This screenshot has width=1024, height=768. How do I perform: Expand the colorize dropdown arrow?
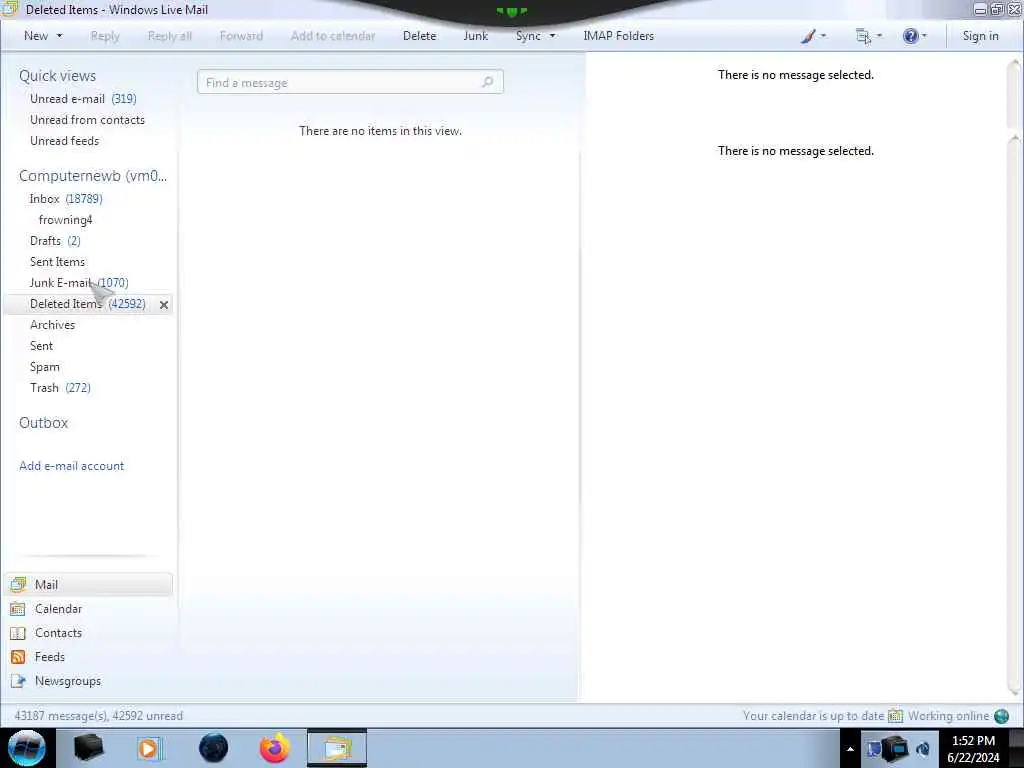click(x=823, y=36)
